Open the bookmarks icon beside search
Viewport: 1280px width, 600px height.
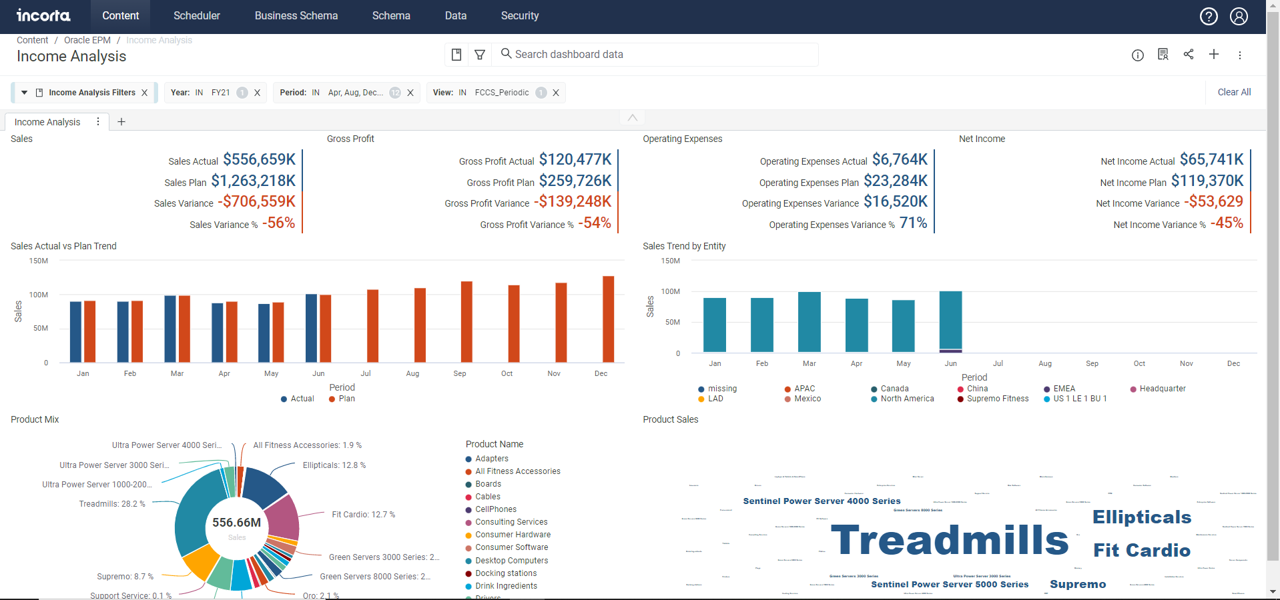[456, 54]
